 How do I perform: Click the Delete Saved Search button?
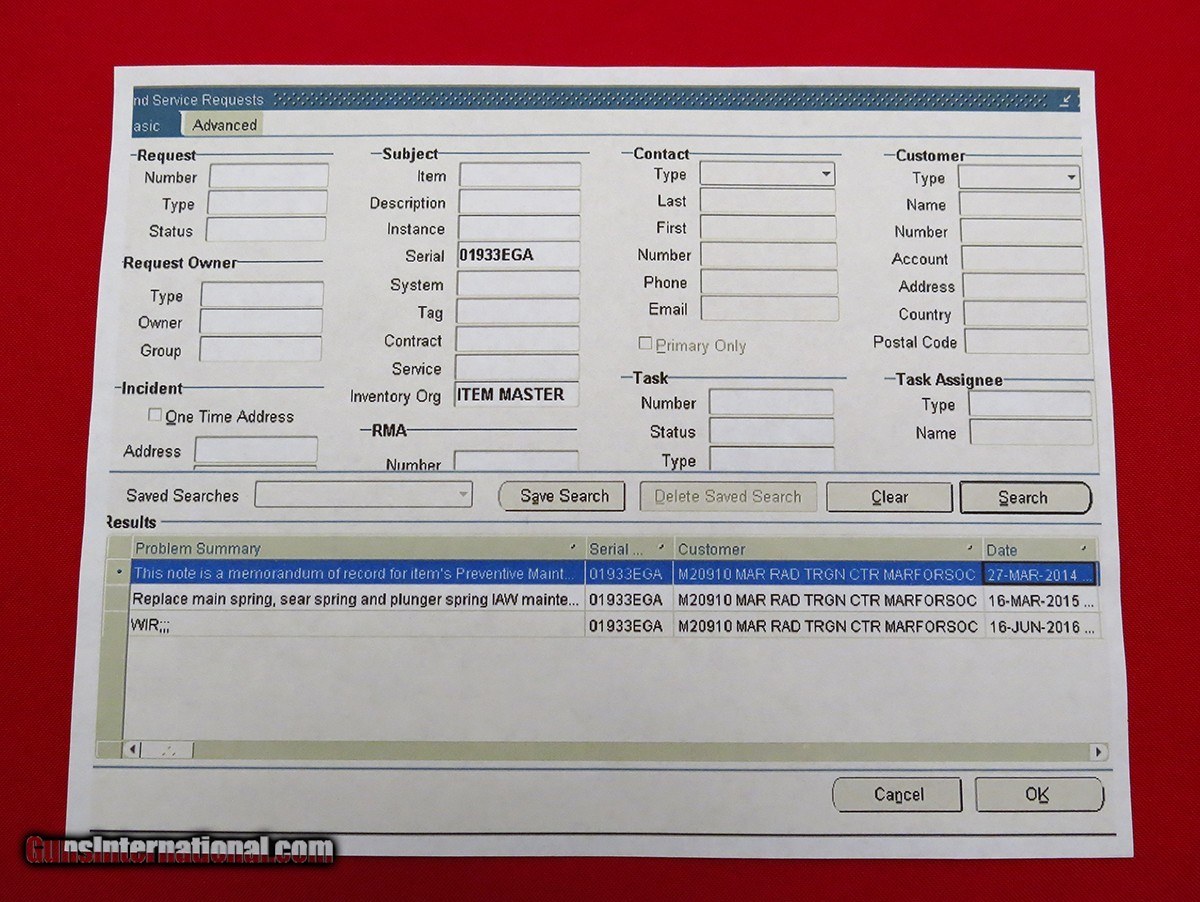pyautogui.click(x=728, y=497)
